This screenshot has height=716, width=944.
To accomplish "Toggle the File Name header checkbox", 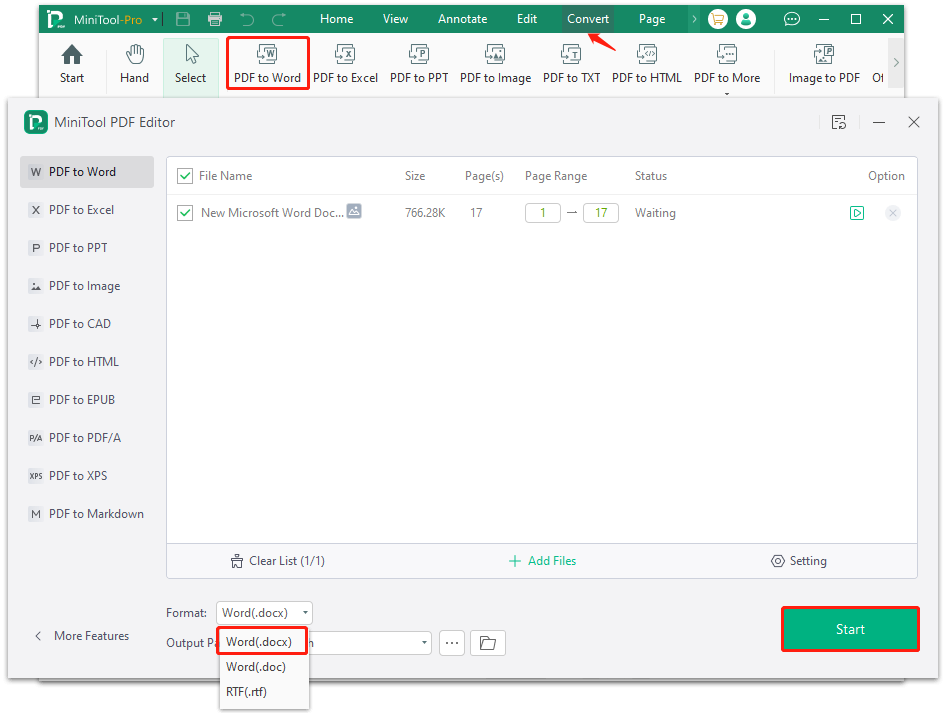I will tap(185, 176).
